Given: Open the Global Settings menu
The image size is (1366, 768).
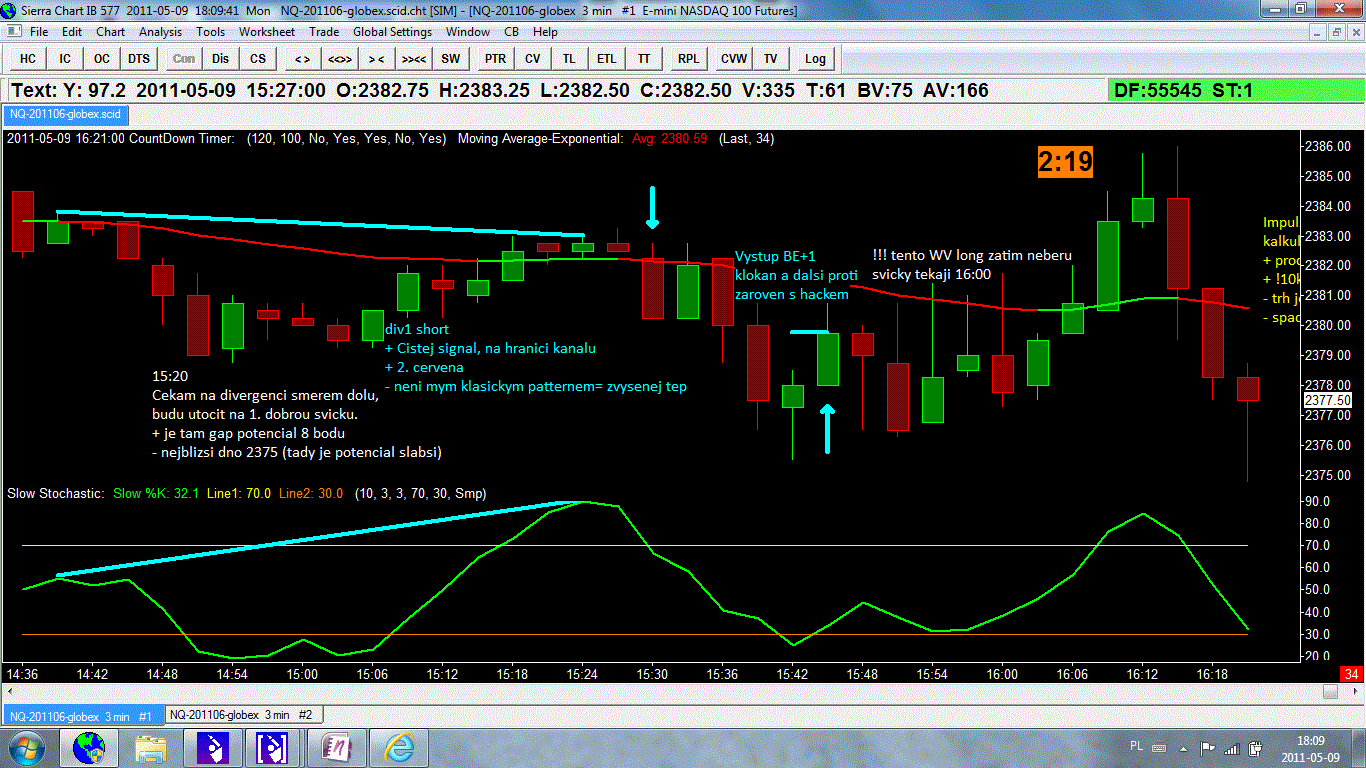Looking at the screenshot, I should (x=393, y=32).
